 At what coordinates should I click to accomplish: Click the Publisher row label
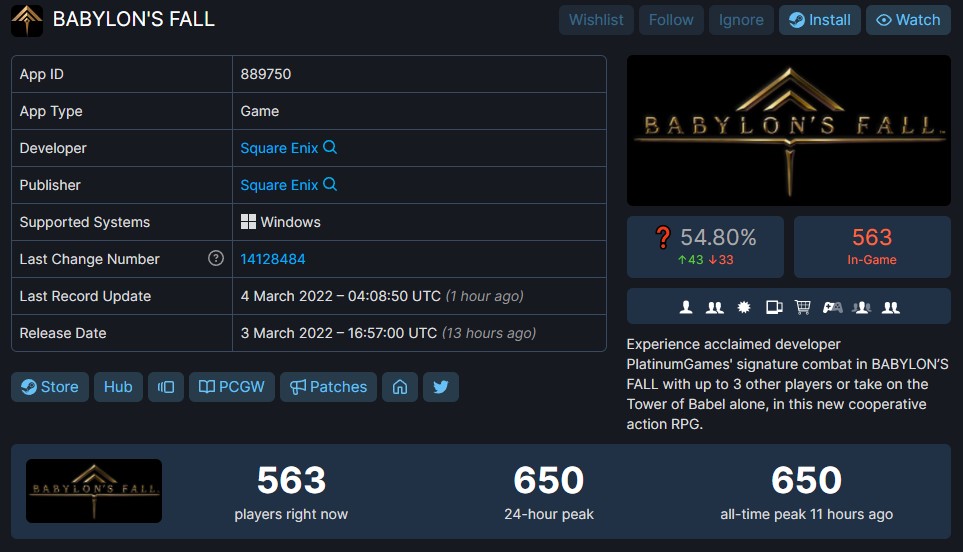pos(50,185)
